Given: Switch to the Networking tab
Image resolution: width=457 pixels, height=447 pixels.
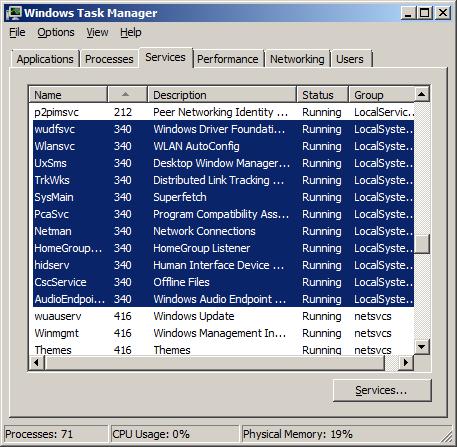Looking at the screenshot, I should 297,59.
